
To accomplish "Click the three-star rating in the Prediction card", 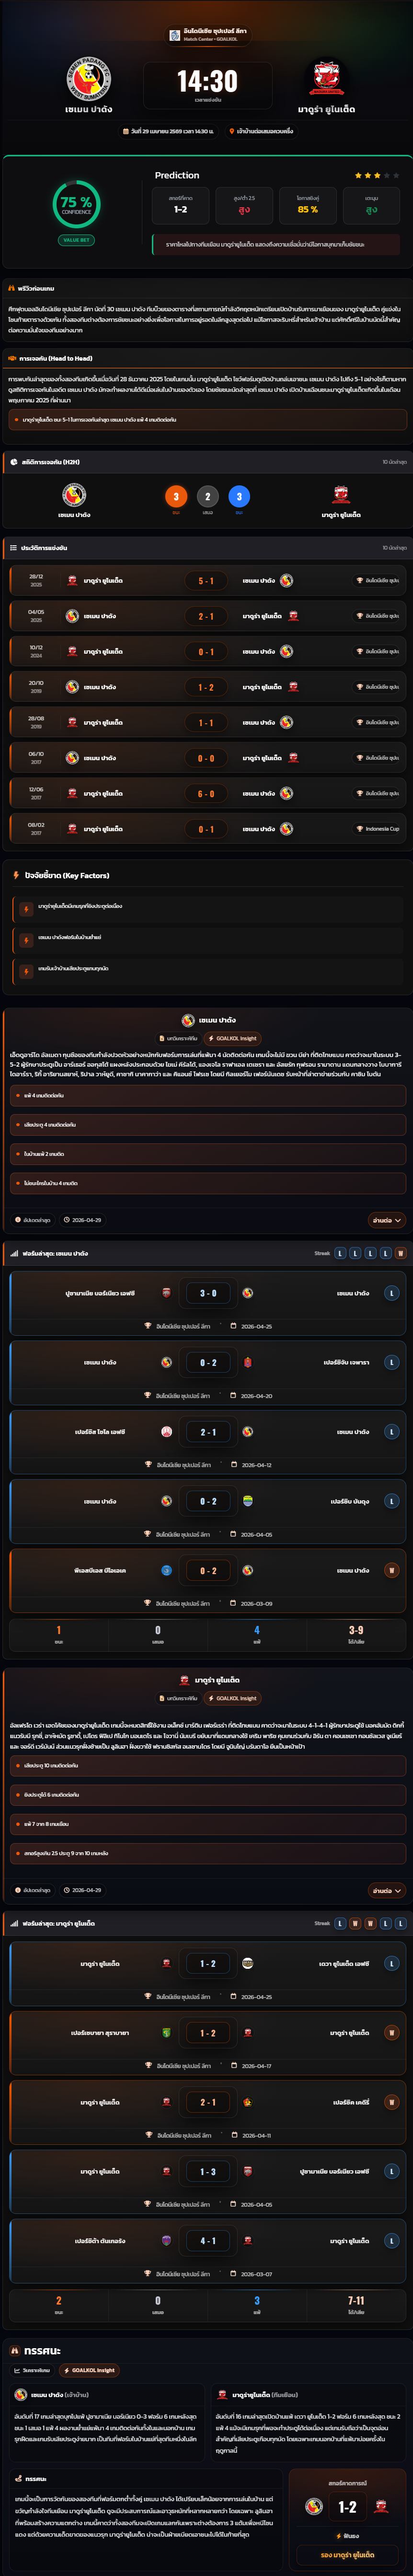I will tap(366, 175).
